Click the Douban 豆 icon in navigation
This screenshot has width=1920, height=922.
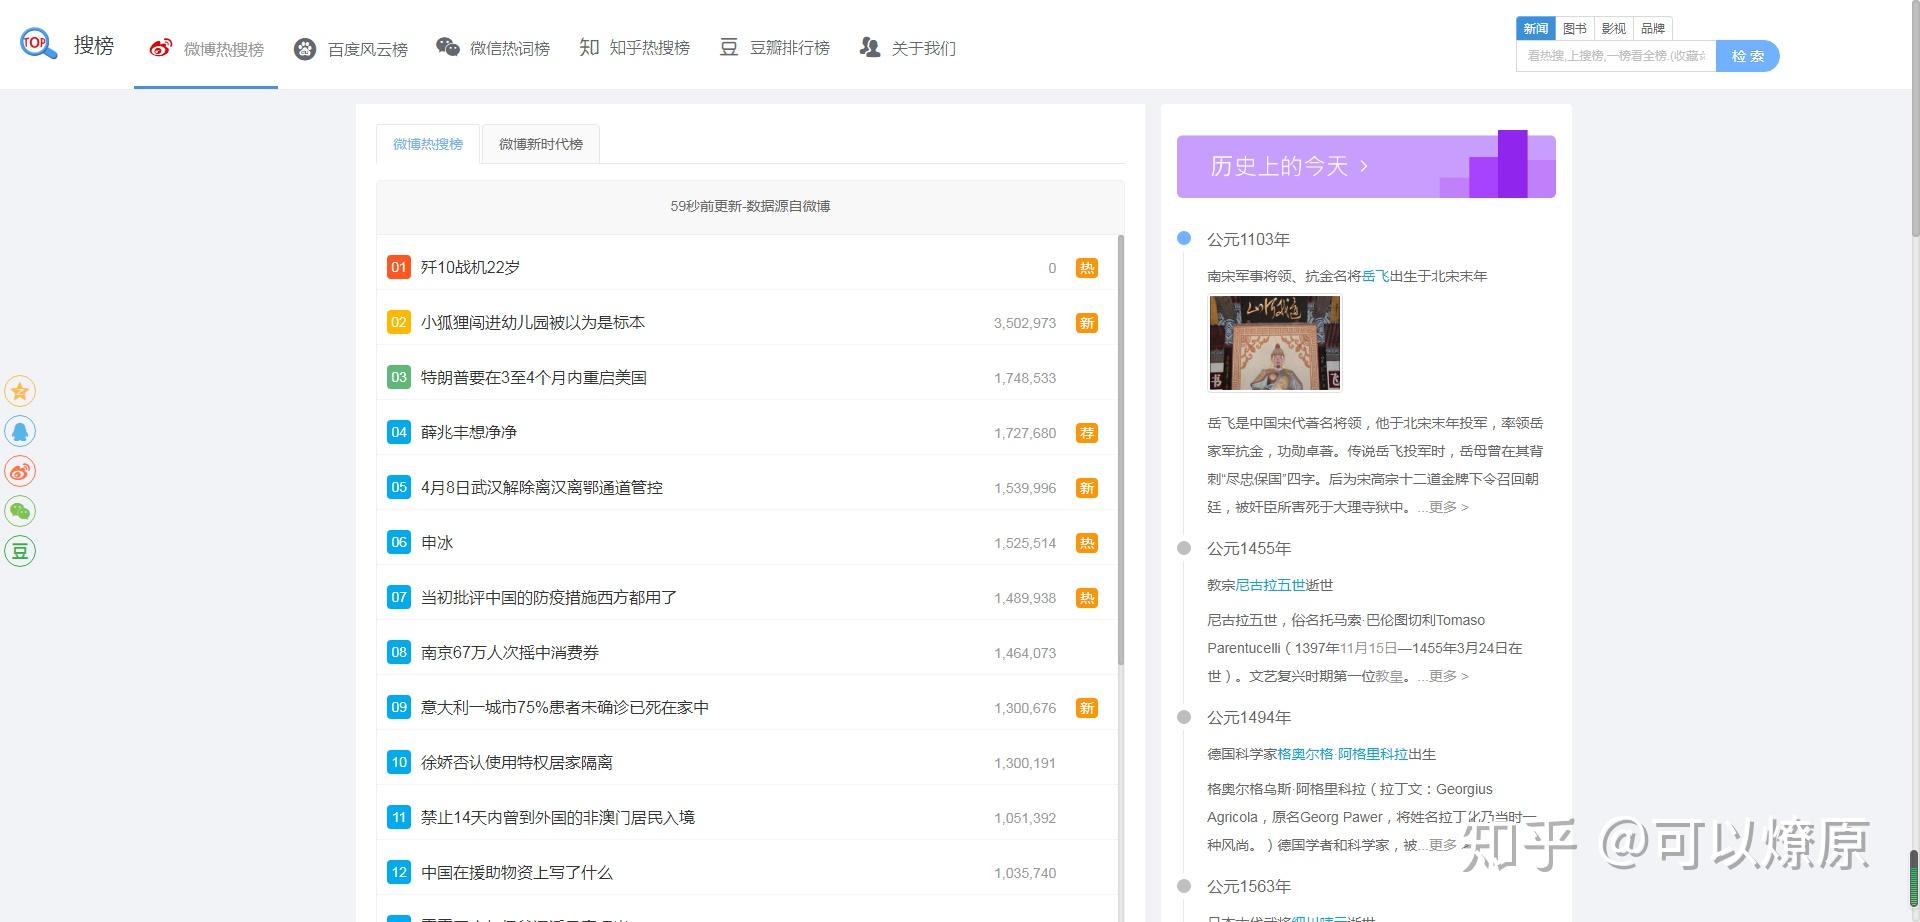(x=729, y=47)
